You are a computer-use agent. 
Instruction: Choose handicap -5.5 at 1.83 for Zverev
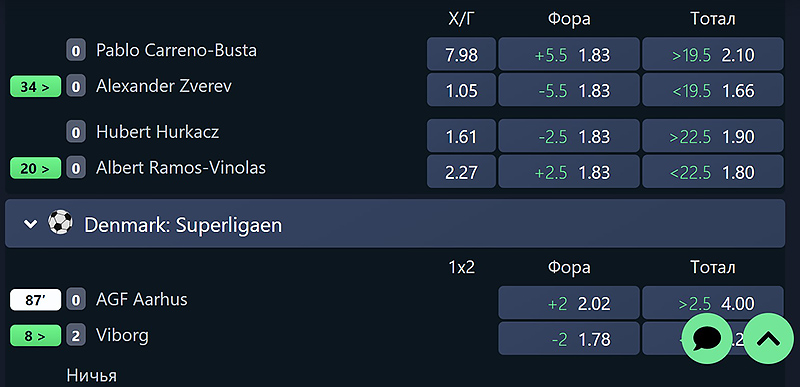point(569,90)
